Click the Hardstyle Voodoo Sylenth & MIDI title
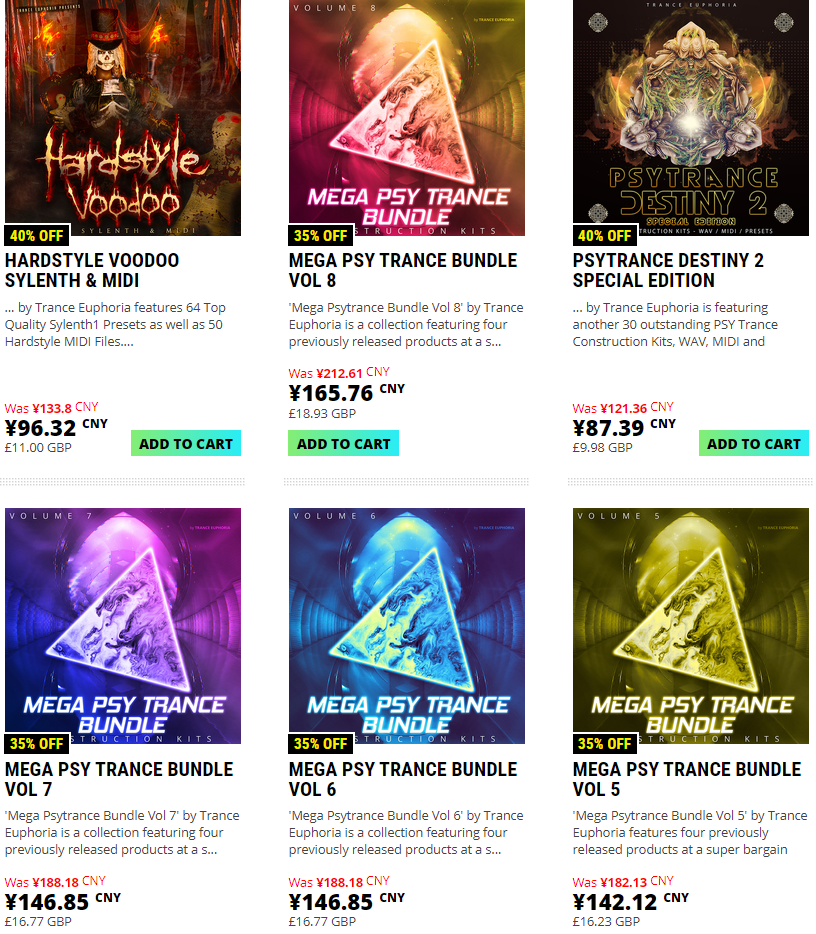Image resolution: width=816 pixels, height=934 pixels. point(92,270)
